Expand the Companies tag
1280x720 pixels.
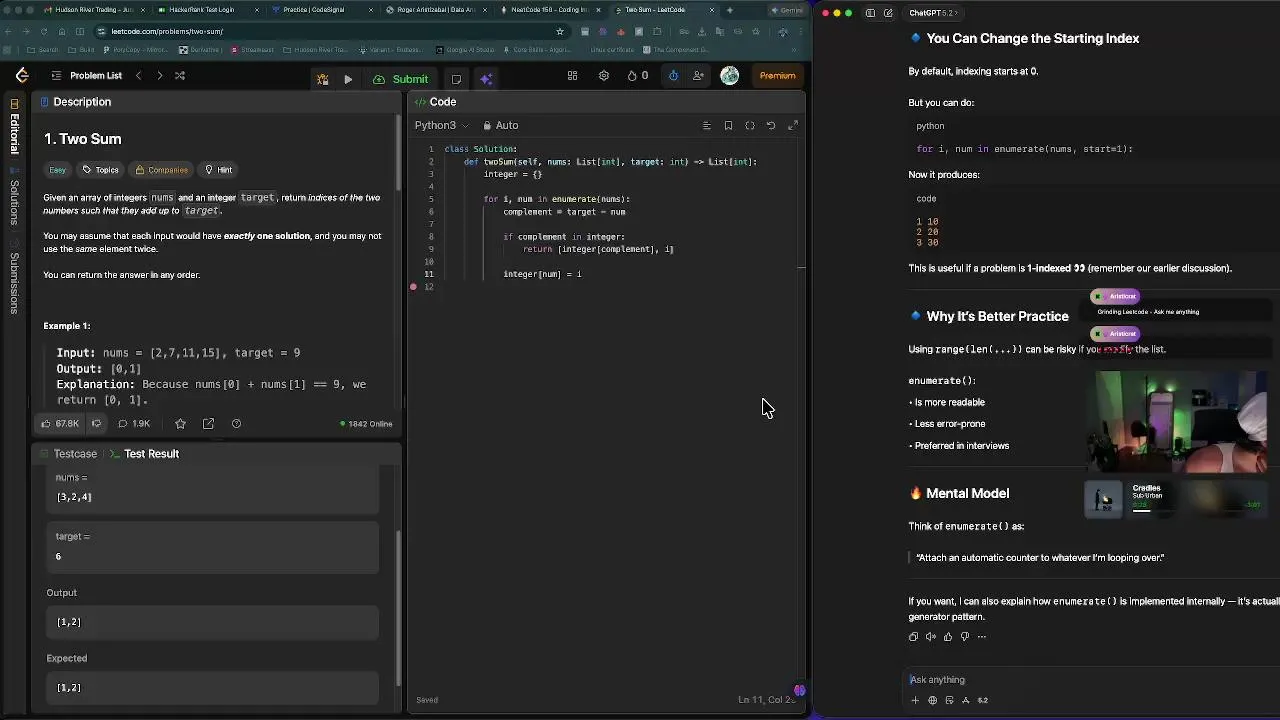coord(162,170)
